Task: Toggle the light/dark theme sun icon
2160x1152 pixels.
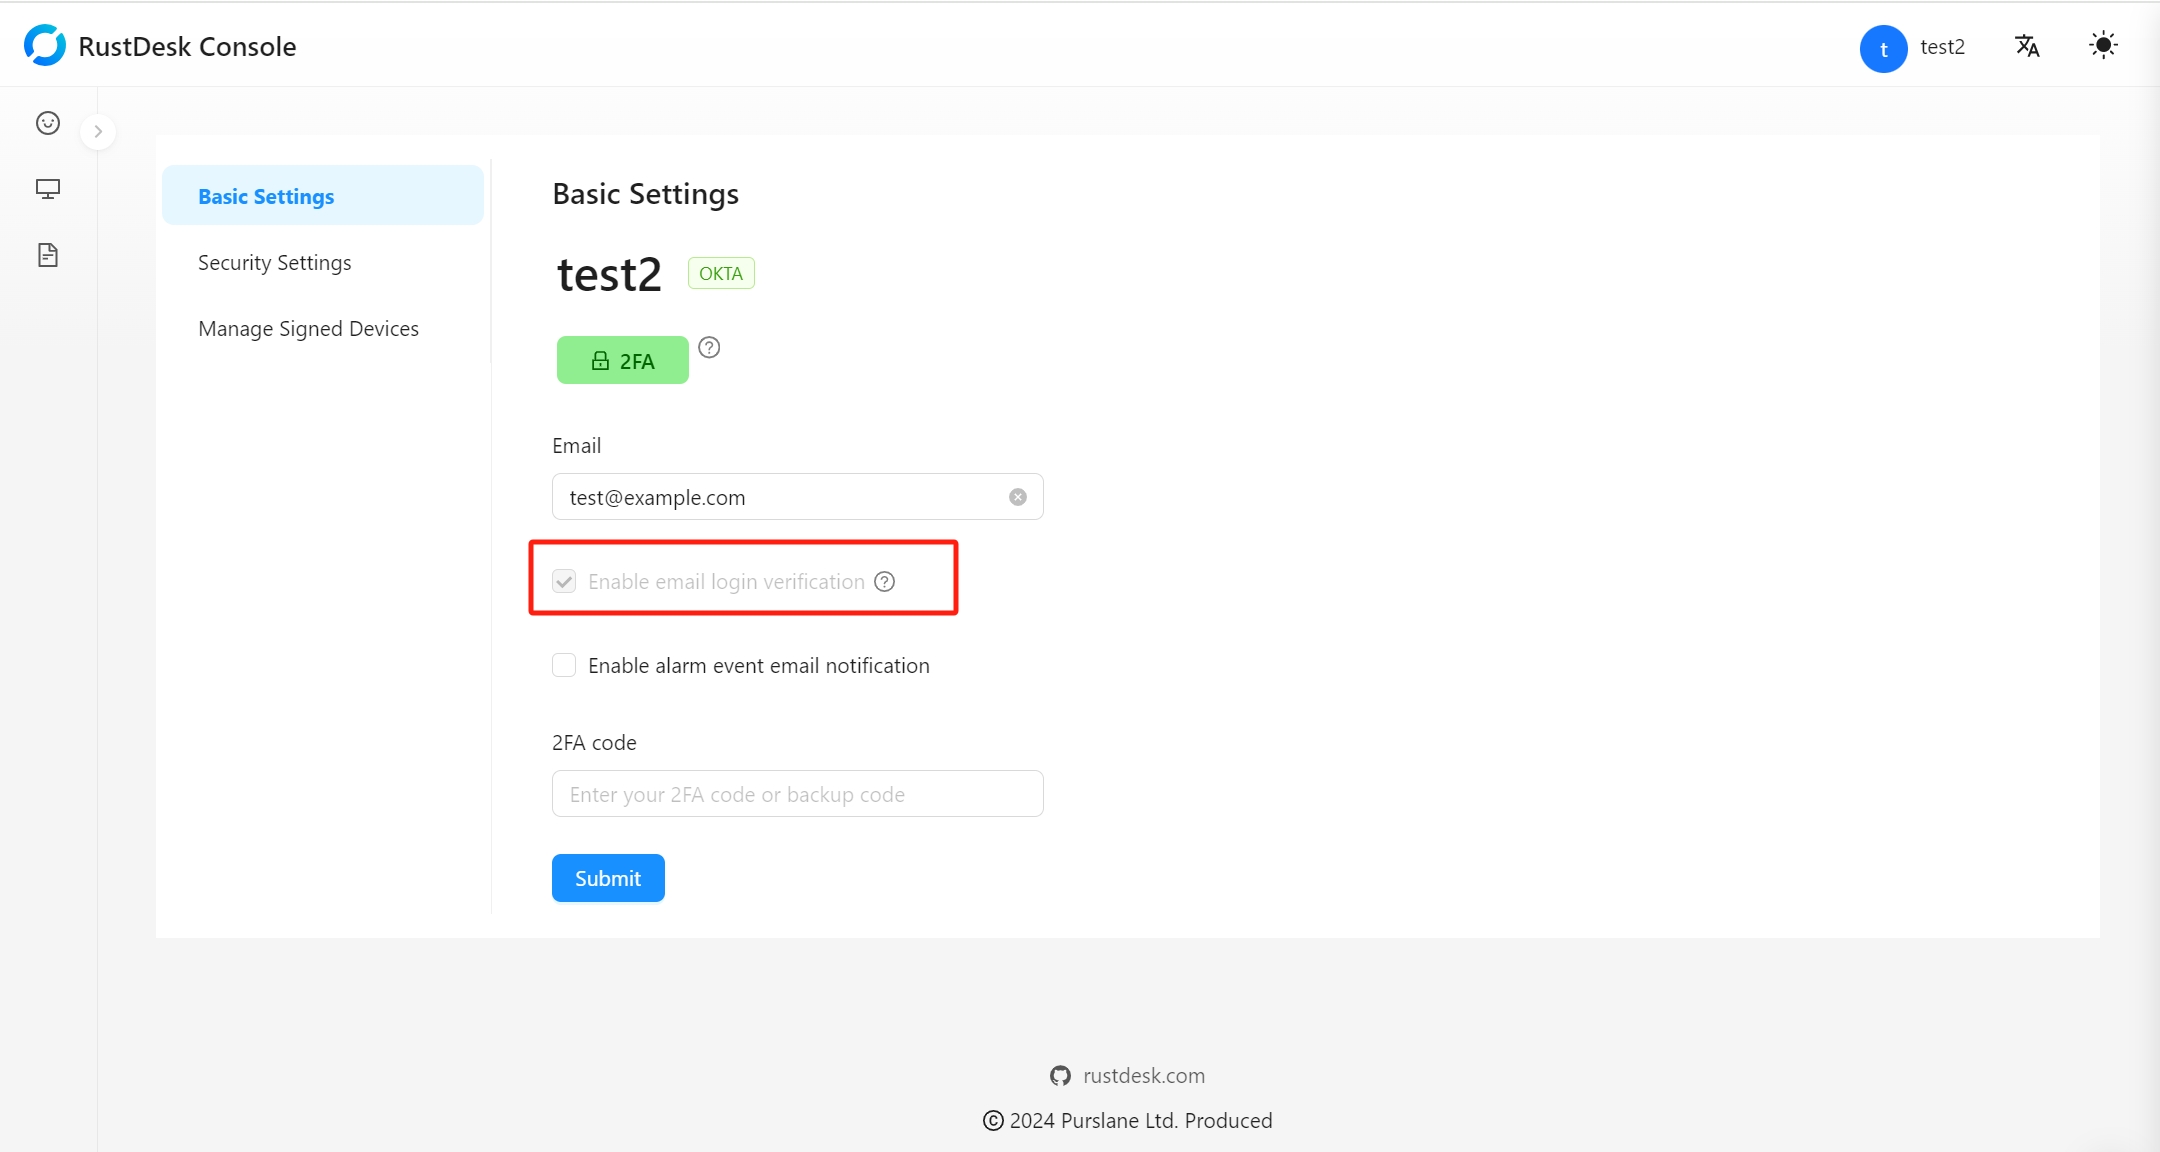Action: pos(2104,46)
